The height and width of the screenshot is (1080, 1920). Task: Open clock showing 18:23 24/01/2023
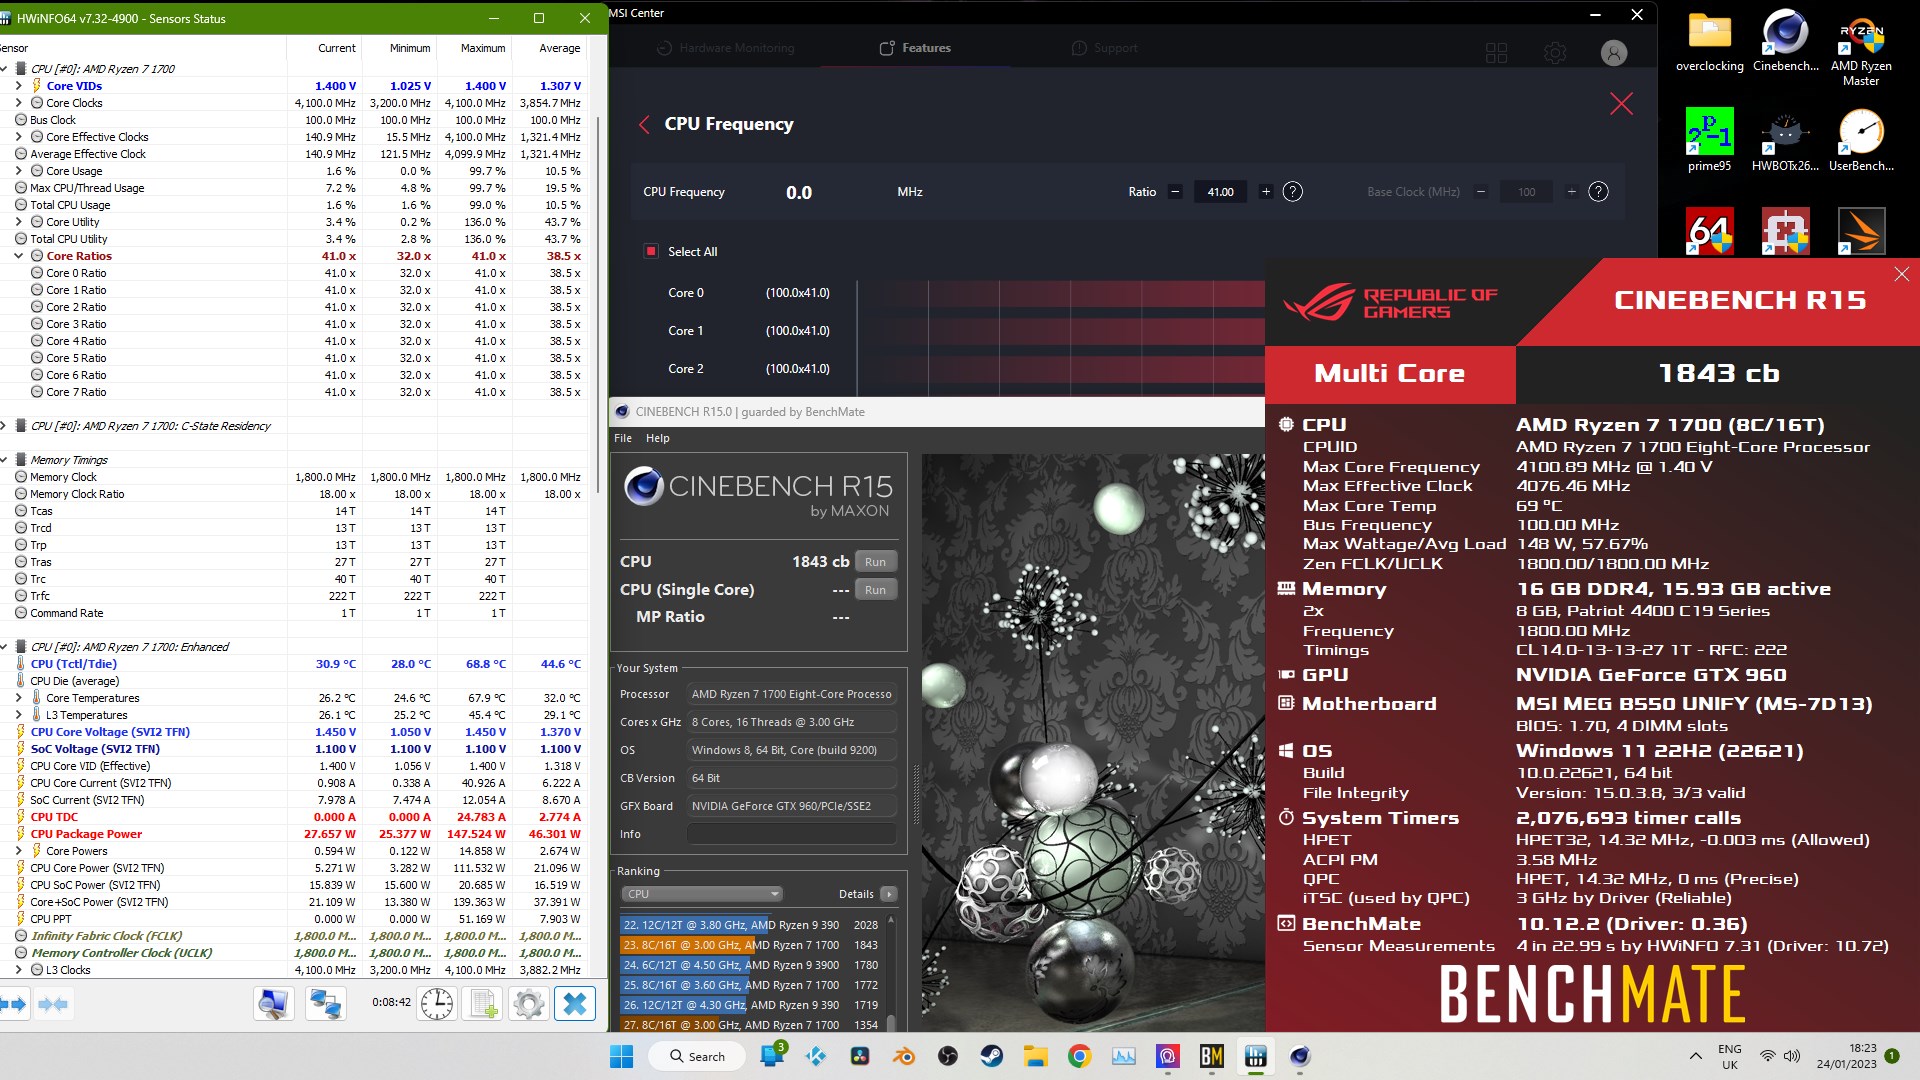[1847, 1056]
